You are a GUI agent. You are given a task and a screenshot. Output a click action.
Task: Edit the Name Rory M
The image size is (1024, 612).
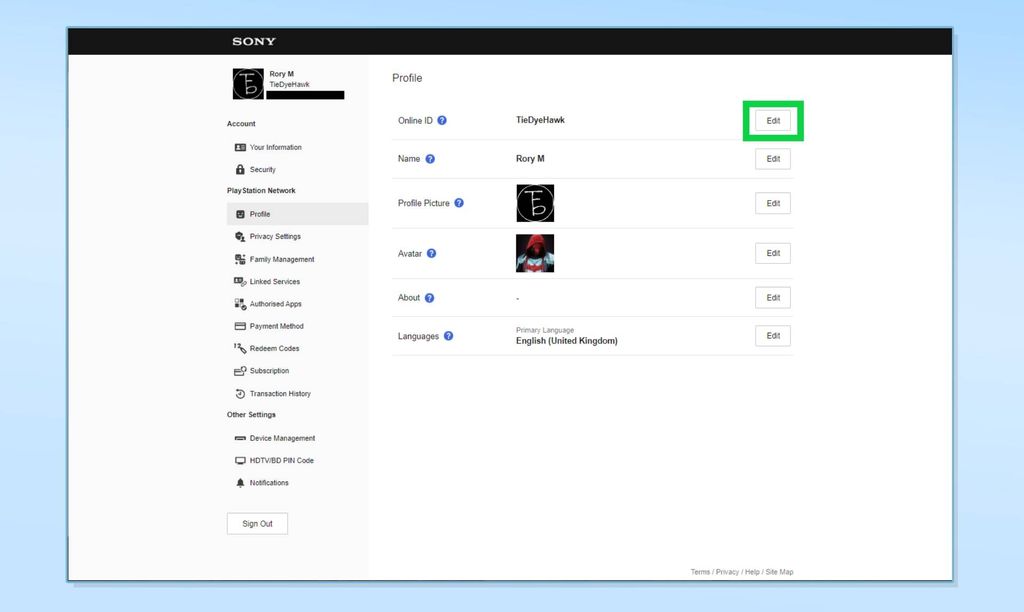click(773, 159)
